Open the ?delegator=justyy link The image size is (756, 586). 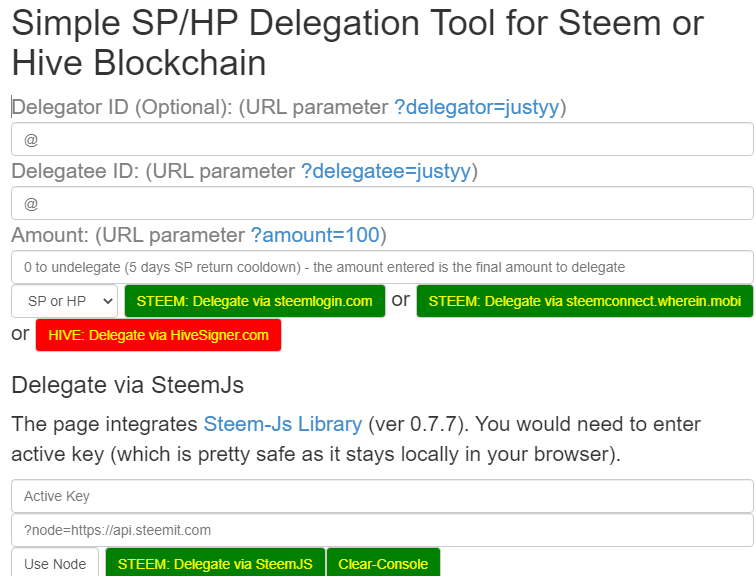477,107
